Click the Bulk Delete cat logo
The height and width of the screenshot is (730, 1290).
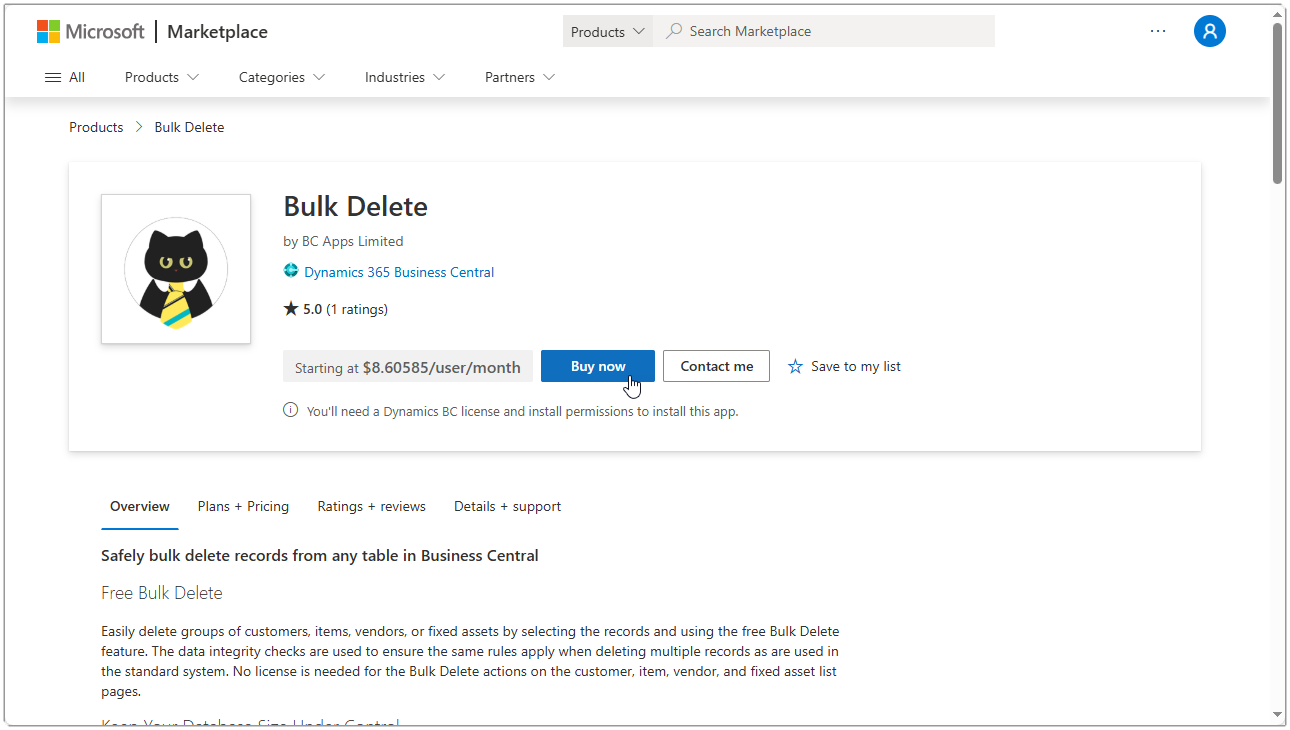tap(175, 268)
